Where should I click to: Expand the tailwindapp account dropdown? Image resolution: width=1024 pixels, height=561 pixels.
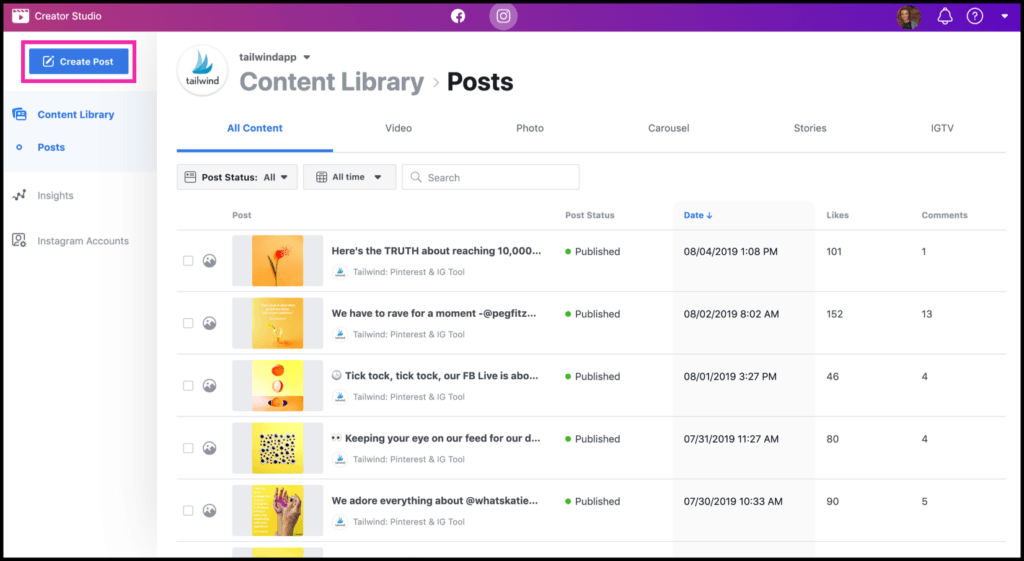tap(307, 57)
